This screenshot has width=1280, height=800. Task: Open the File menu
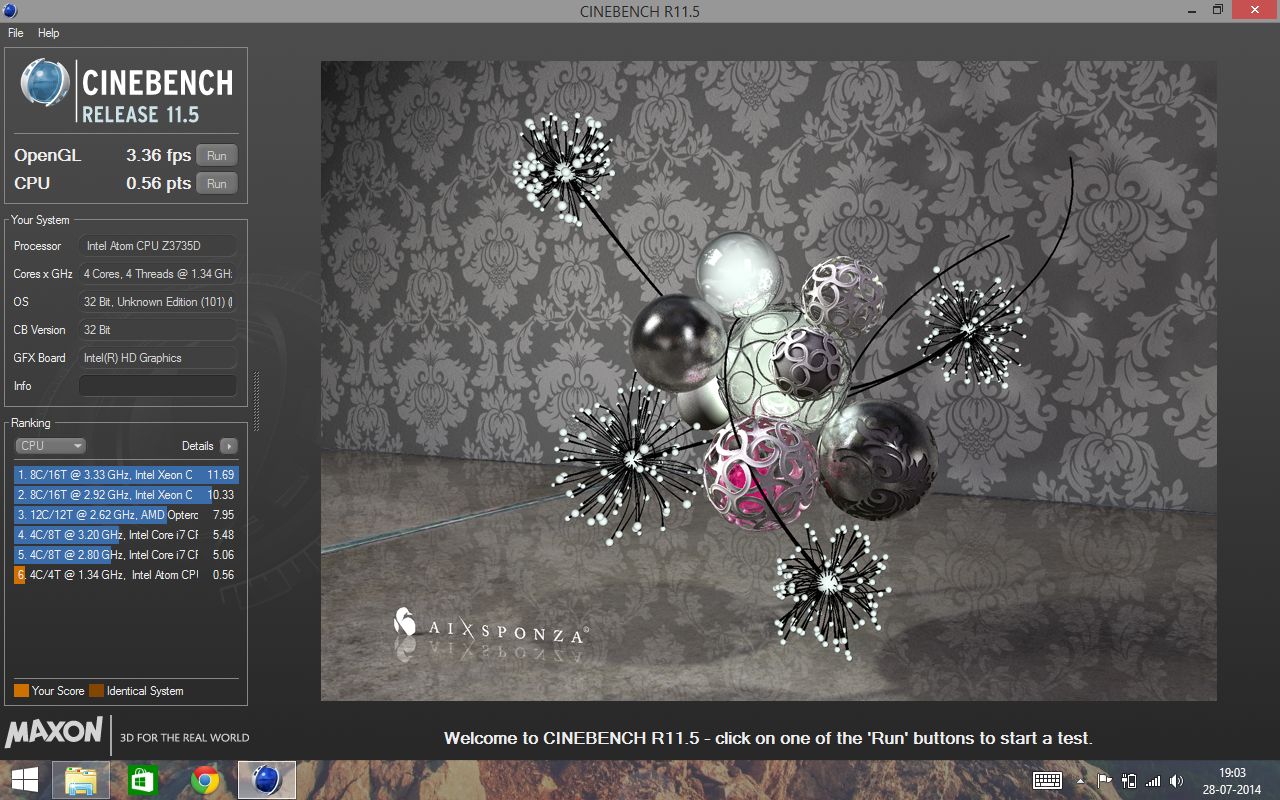tap(15, 33)
